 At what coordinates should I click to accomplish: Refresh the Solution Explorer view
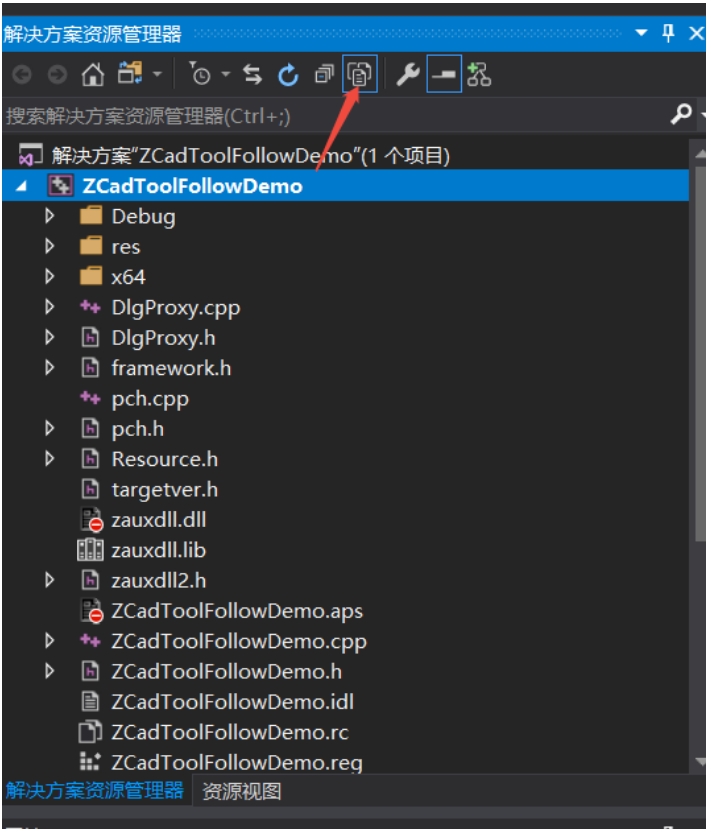point(288,74)
